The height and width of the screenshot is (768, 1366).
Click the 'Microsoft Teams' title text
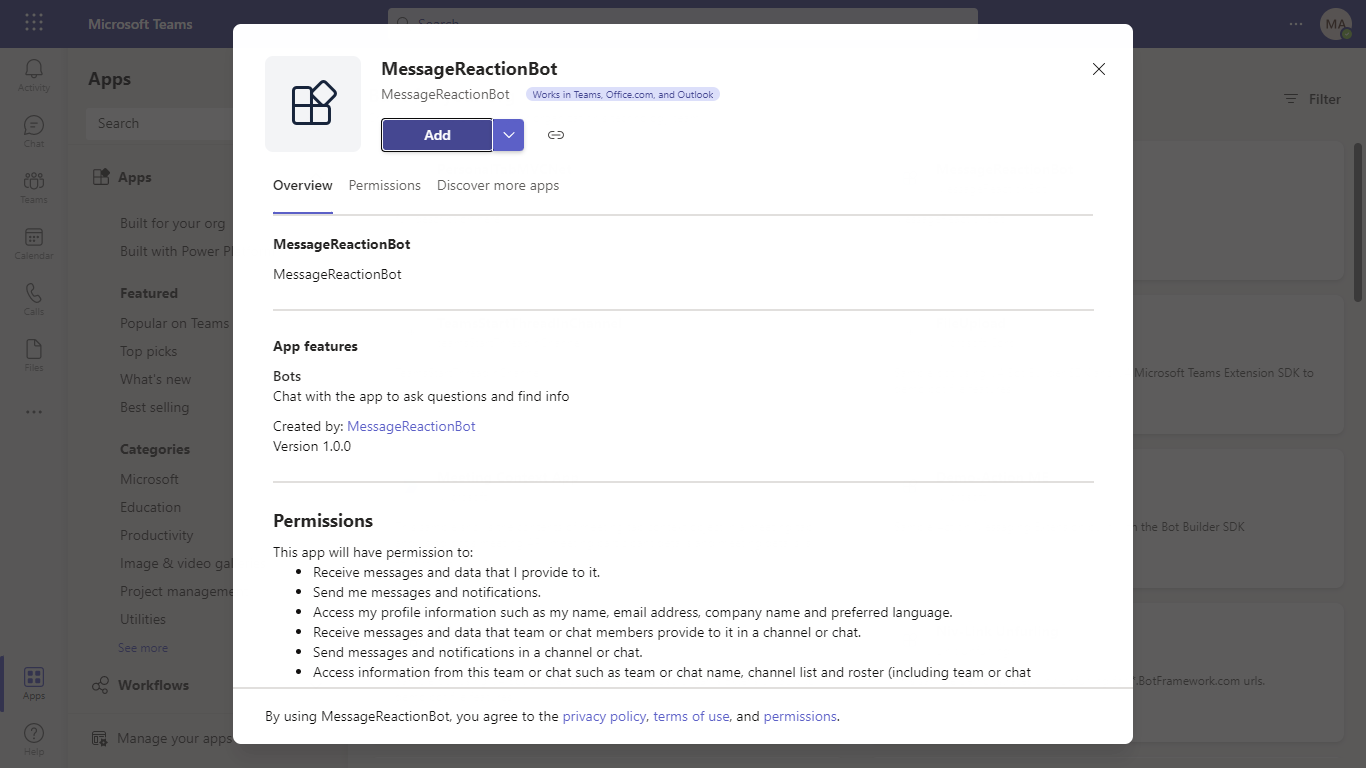(140, 24)
